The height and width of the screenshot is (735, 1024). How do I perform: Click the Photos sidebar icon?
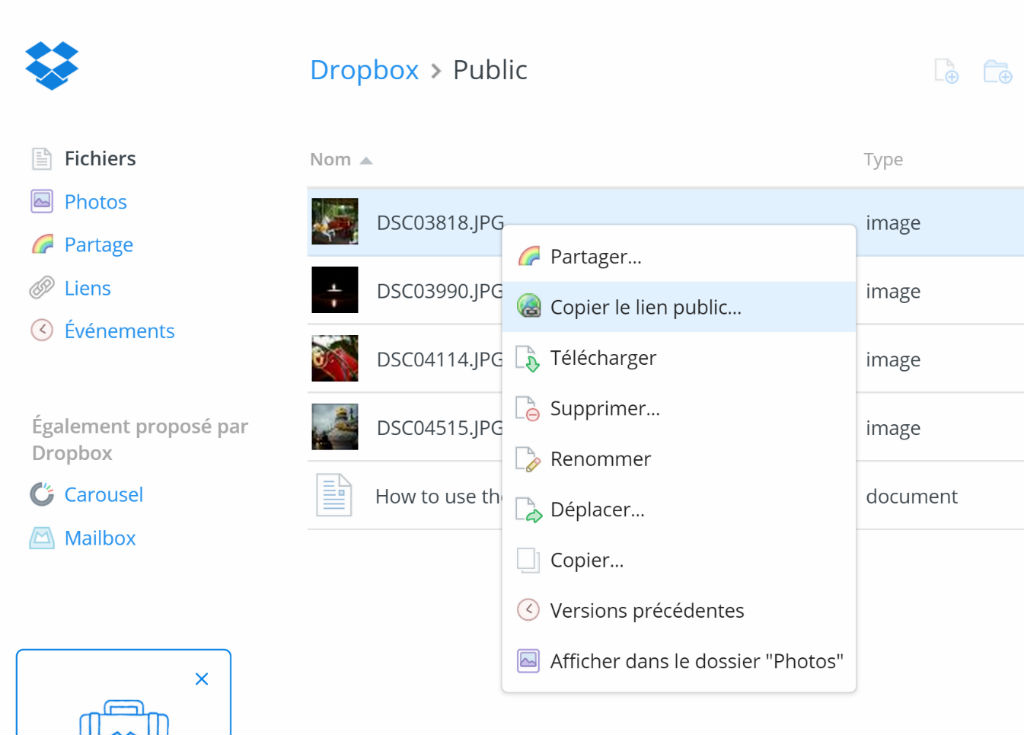coord(42,201)
